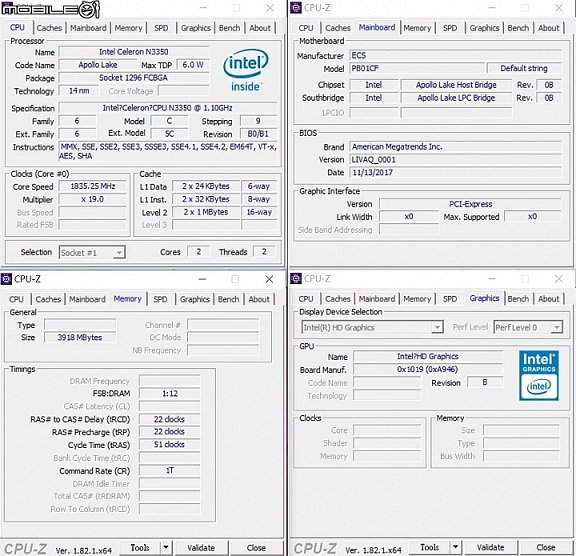Click the Intel Celeron N3350 name field
Image resolution: width=576 pixels, height=556 pixels.
[x=134, y=52]
